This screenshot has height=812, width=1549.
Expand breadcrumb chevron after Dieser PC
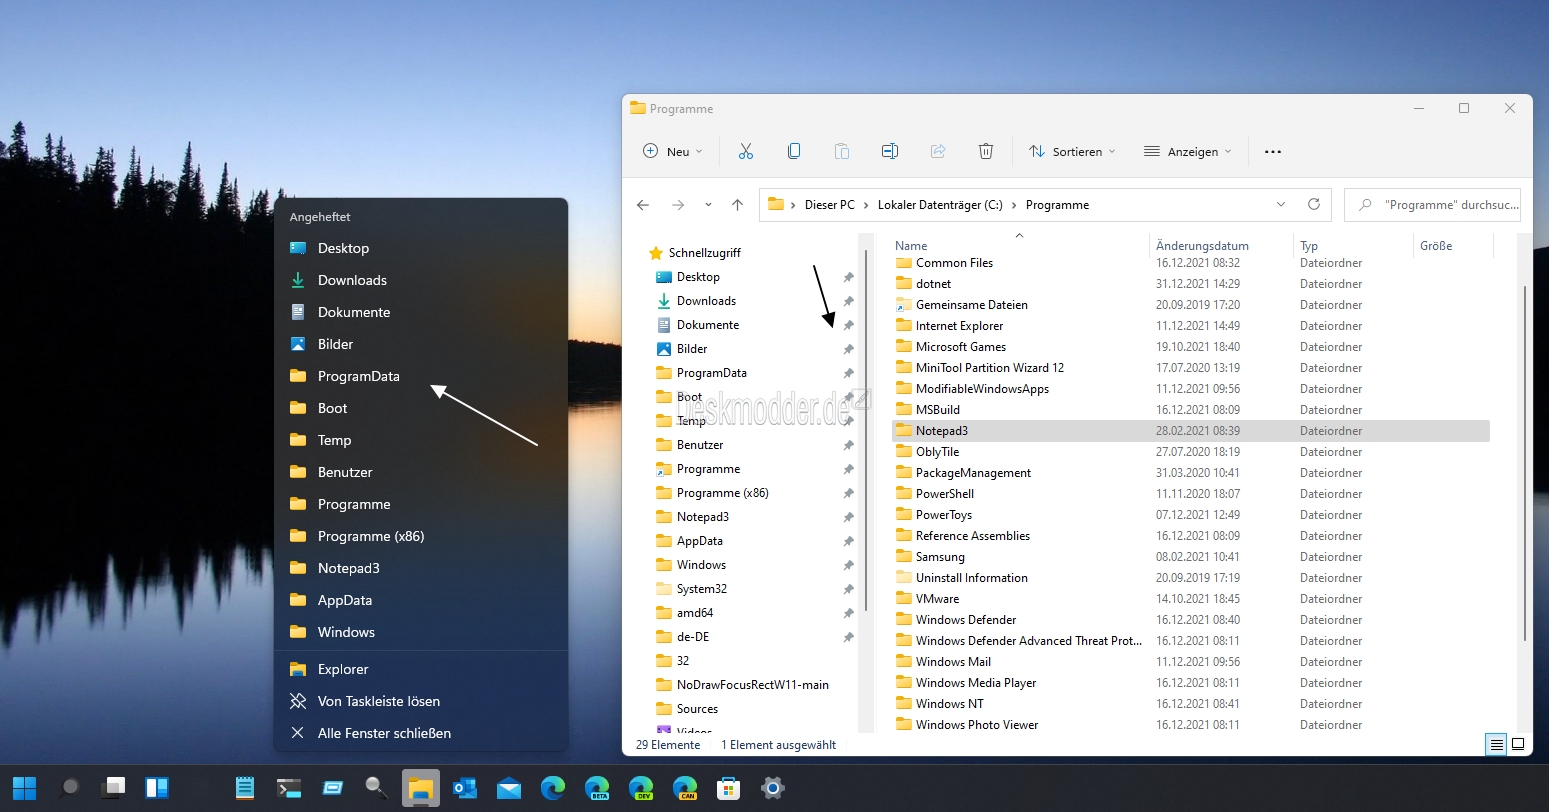pyautogui.click(x=866, y=205)
